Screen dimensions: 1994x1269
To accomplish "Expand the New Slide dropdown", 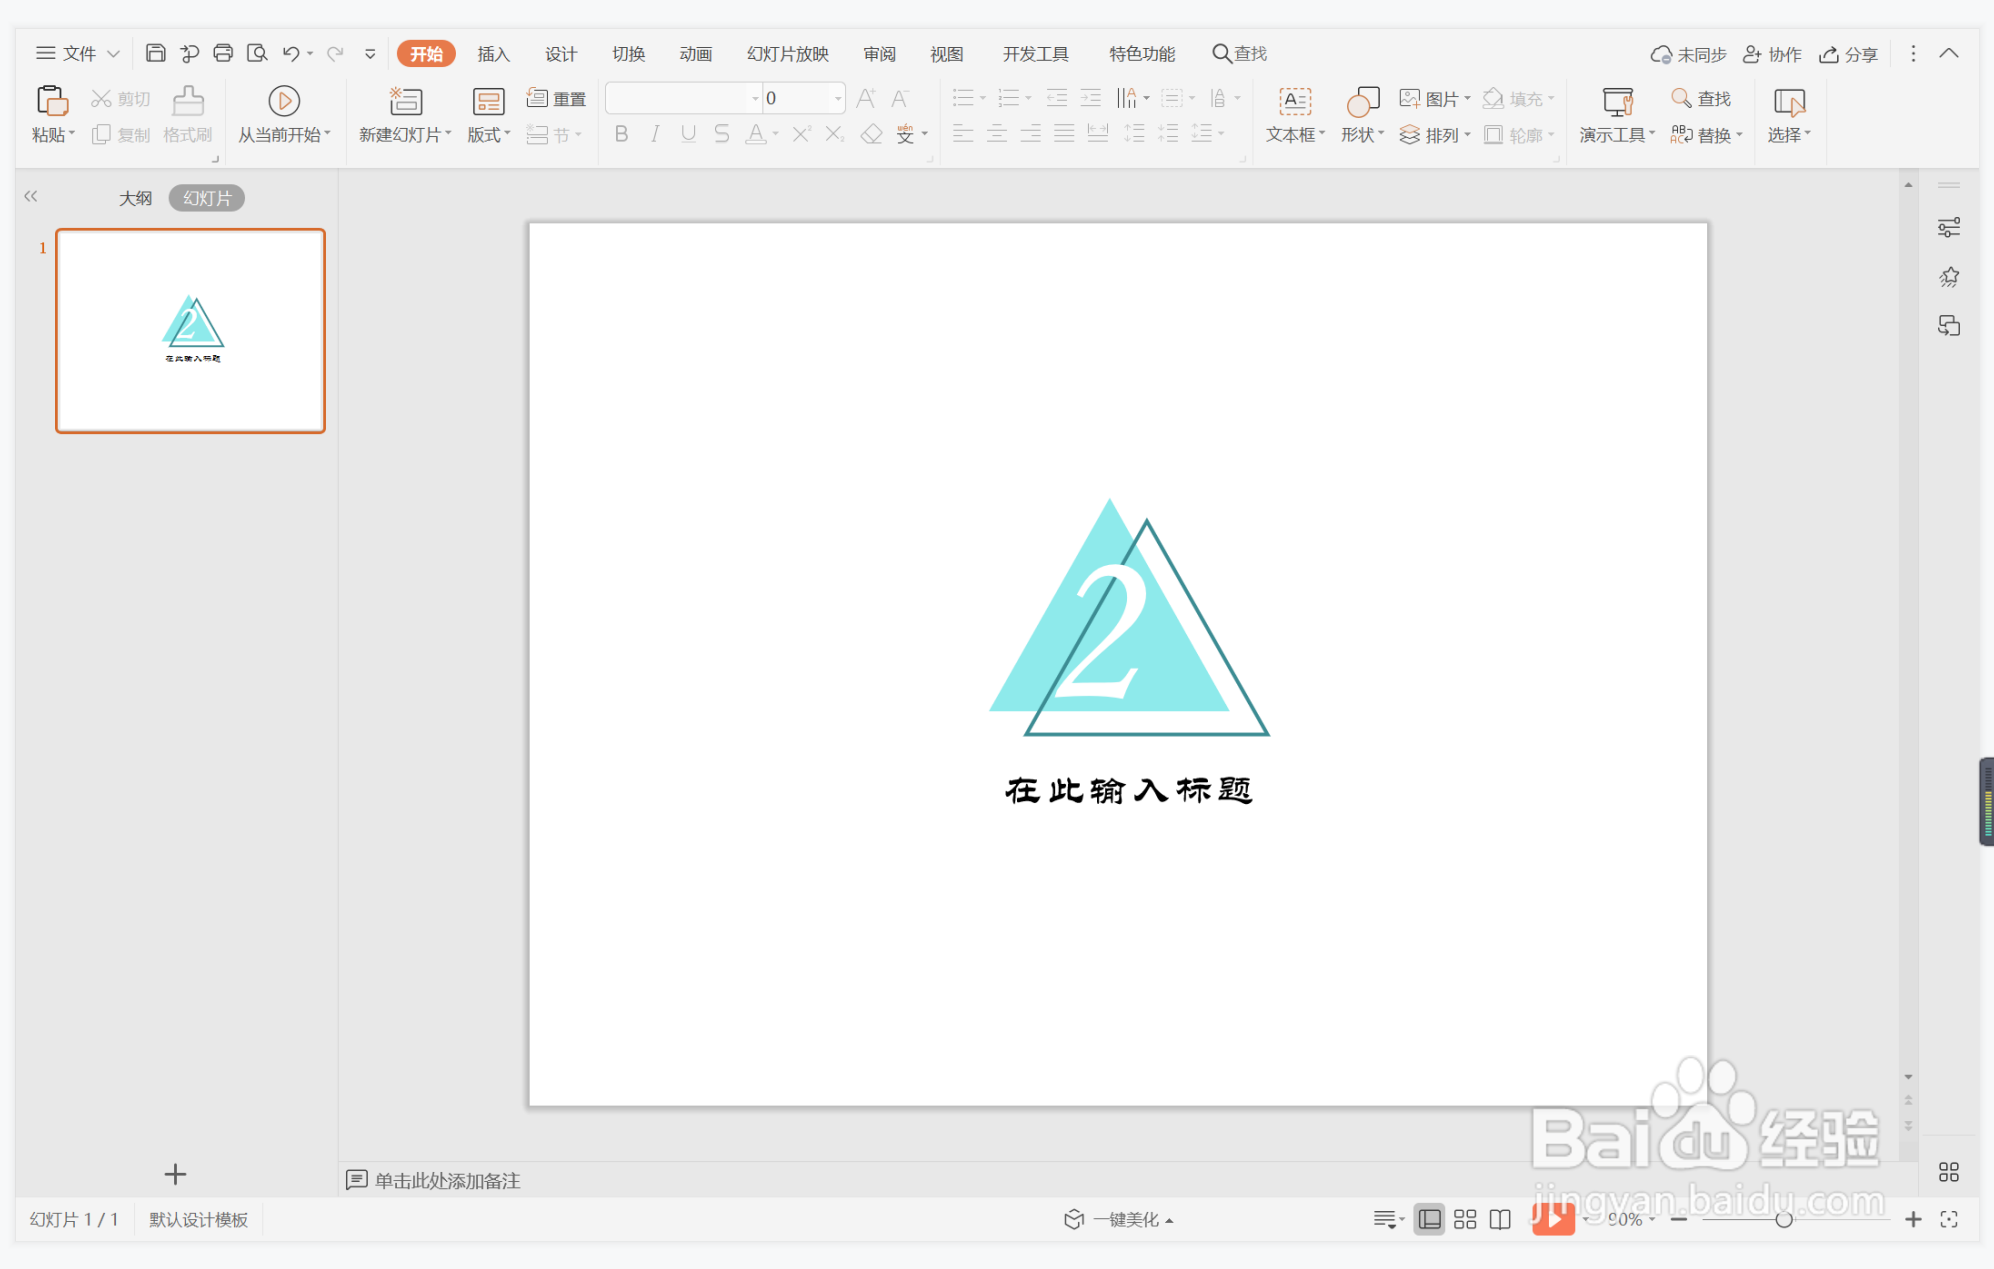I will (448, 134).
